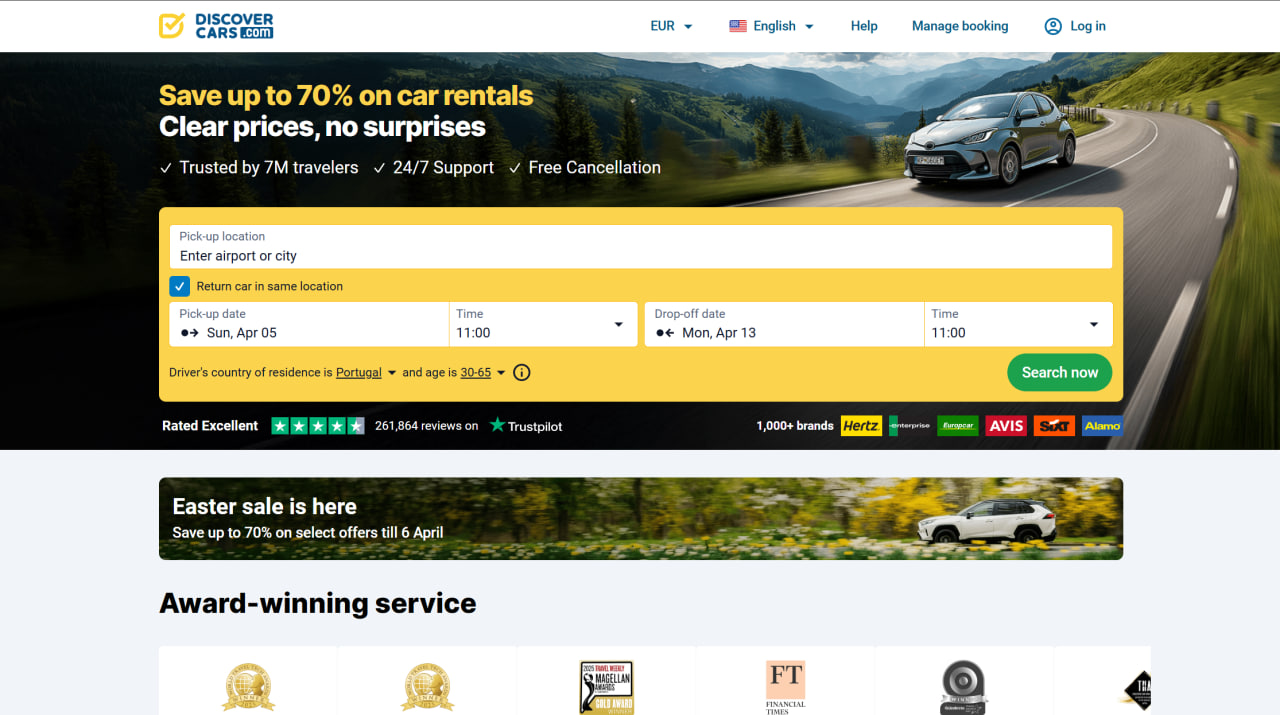1280x715 pixels.
Task: Uncheck Return car in same location
Action: [179, 286]
